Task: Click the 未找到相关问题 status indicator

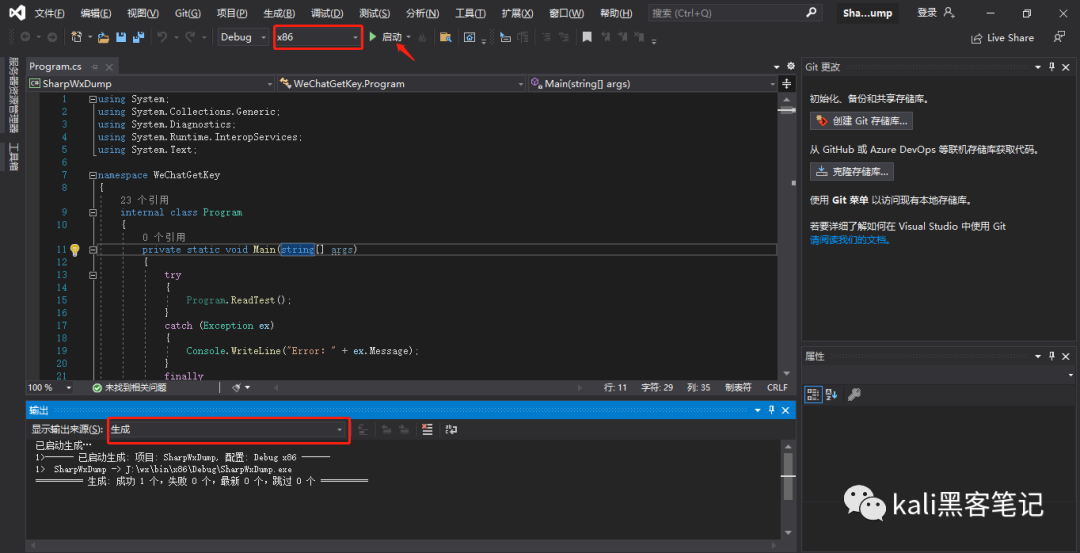Action: tap(129, 388)
